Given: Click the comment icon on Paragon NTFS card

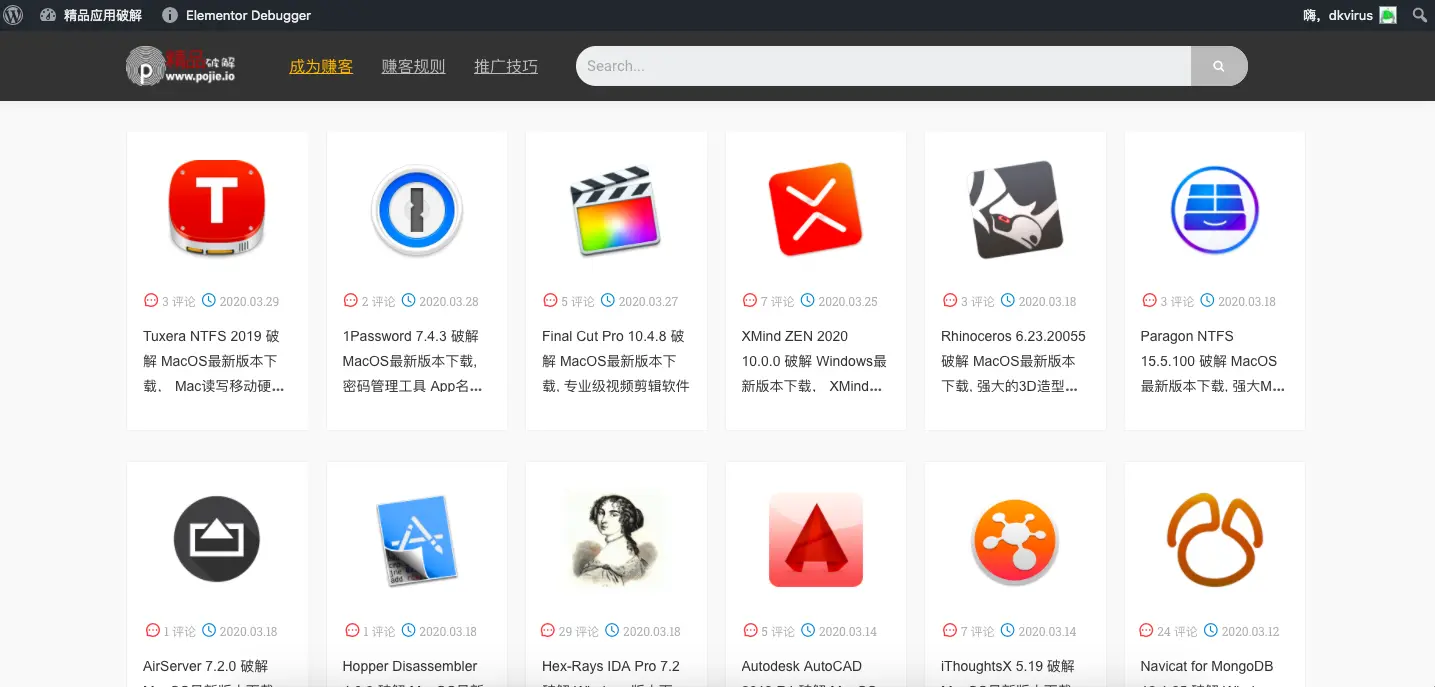Looking at the screenshot, I should pos(1149,300).
